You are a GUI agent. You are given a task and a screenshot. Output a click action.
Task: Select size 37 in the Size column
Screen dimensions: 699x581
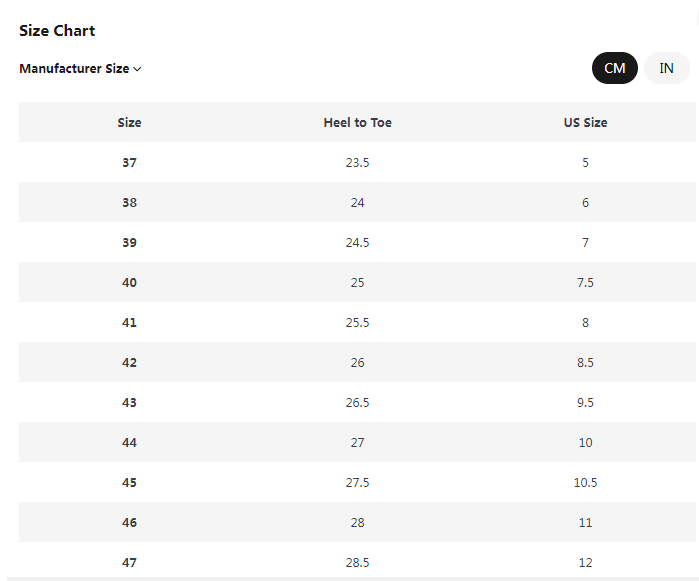[129, 163]
